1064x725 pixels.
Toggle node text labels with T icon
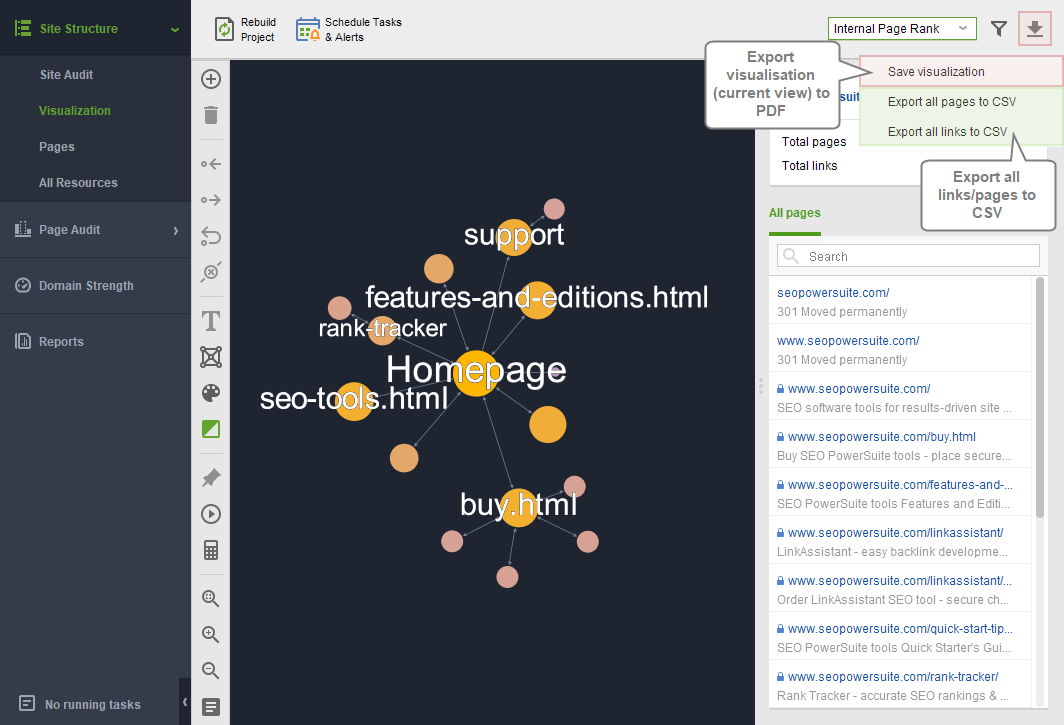pyautogui.click(x=211, y=321)
